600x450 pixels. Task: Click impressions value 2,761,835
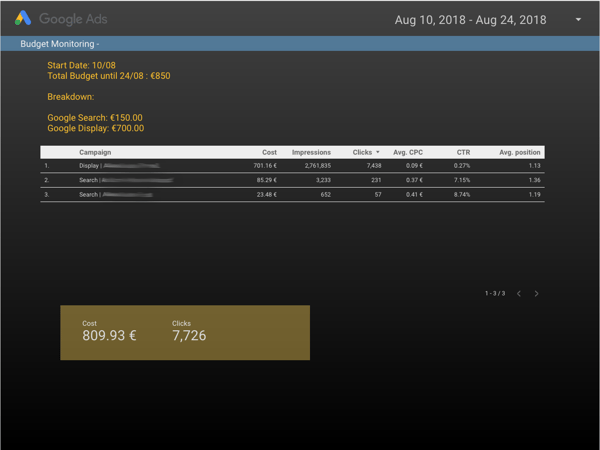[318, 166]
